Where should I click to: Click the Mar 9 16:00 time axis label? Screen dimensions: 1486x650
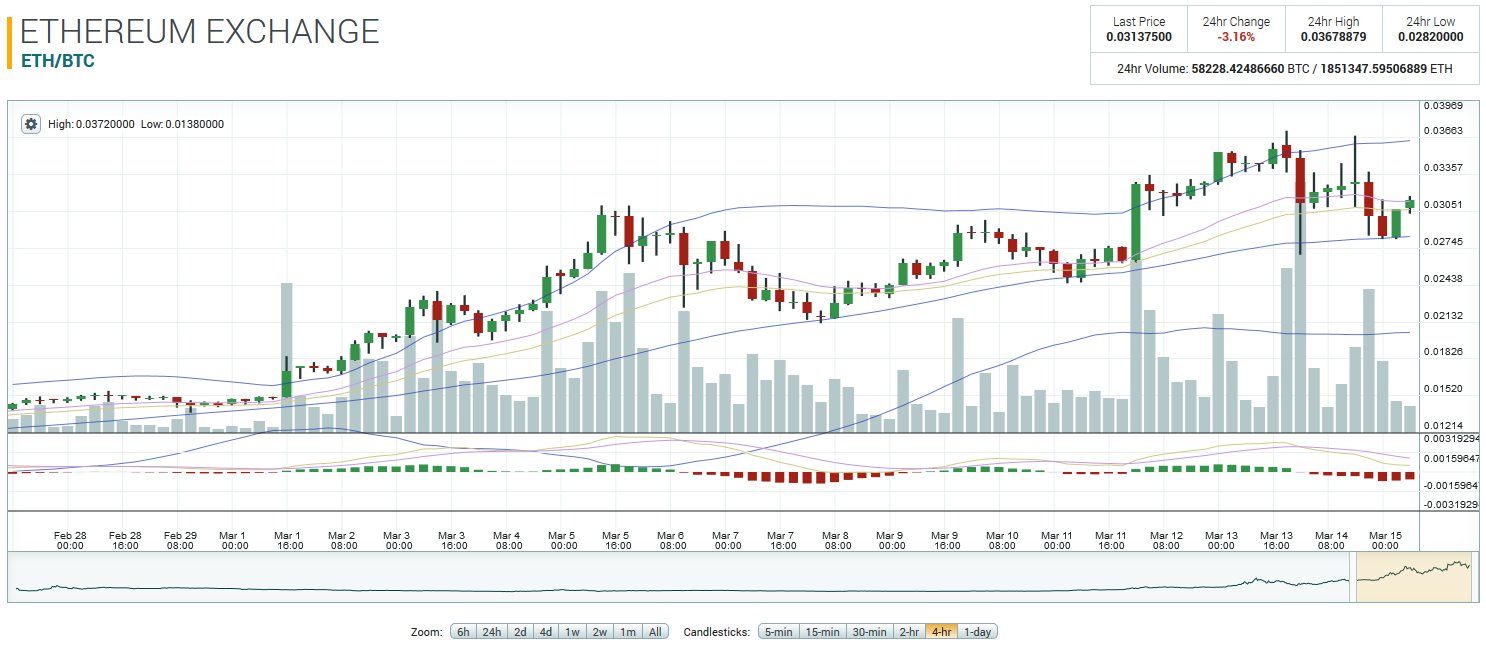click(x=947, y=540)
